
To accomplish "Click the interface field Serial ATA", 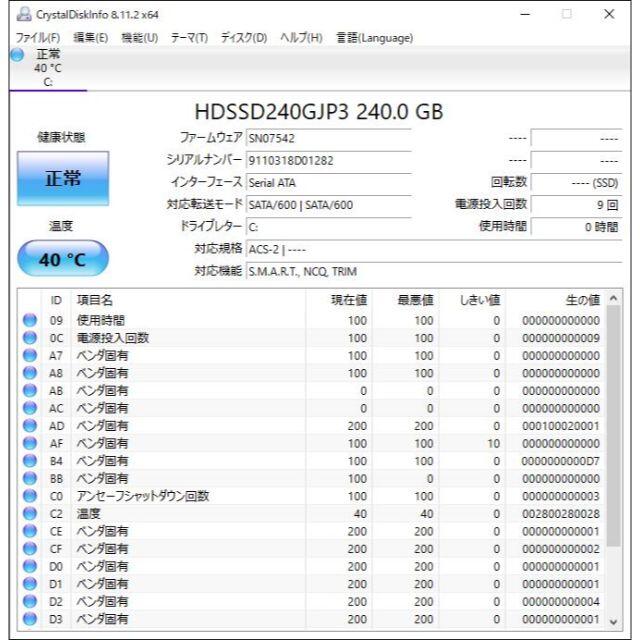I will click(x=328, y=182).
